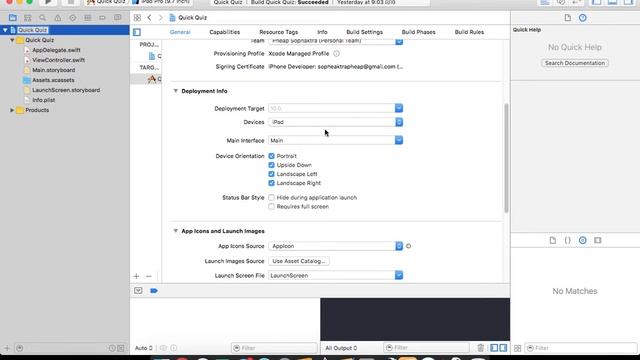Open the Issue navigator warning icon
The width and height of the screenshot is (640, 360).
point(58,18)
